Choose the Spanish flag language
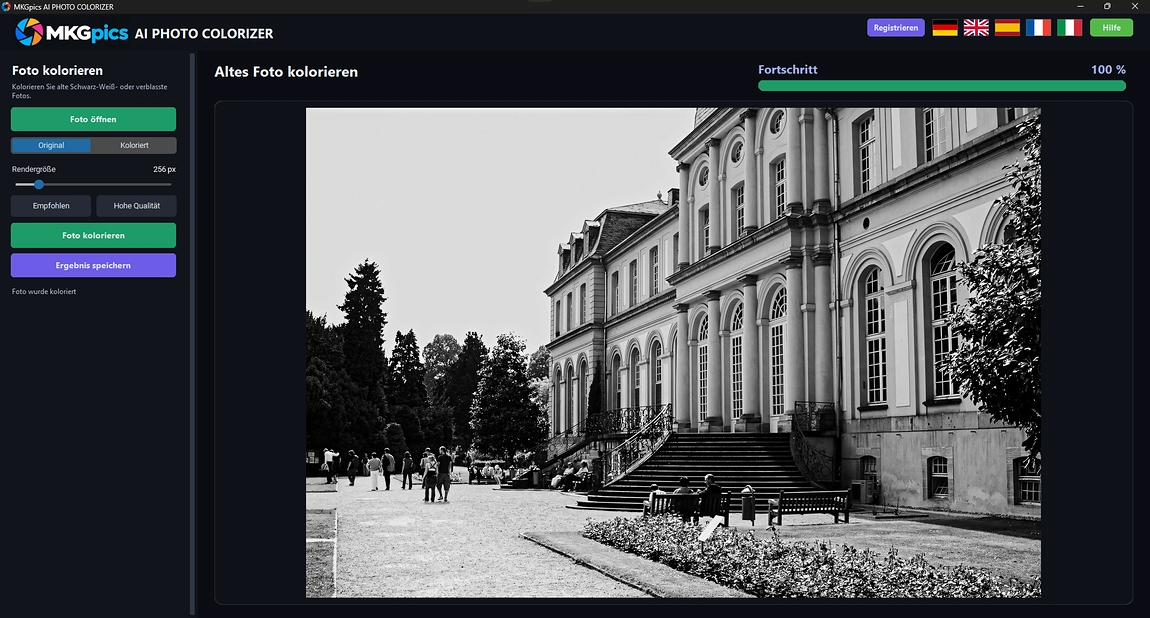The height and width of the screenshot is (618, 1150). click(x=1007, y=28)
